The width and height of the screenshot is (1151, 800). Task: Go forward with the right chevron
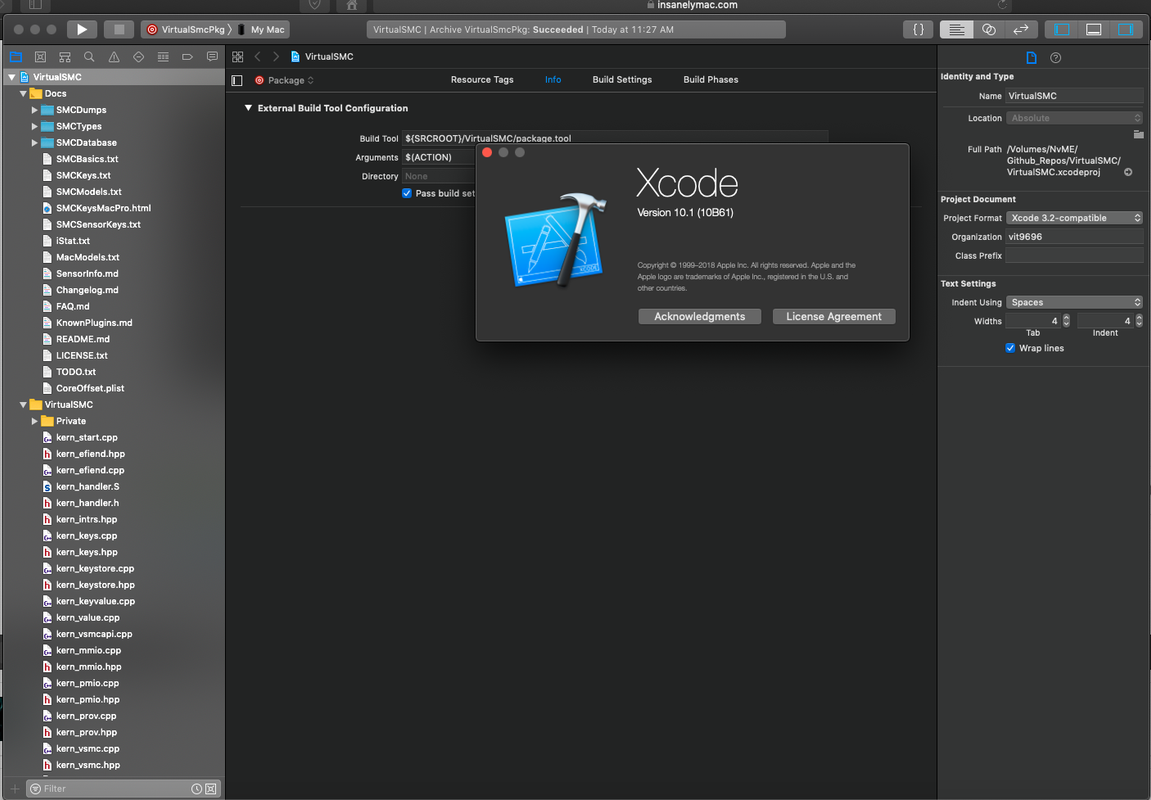point(276,57)
